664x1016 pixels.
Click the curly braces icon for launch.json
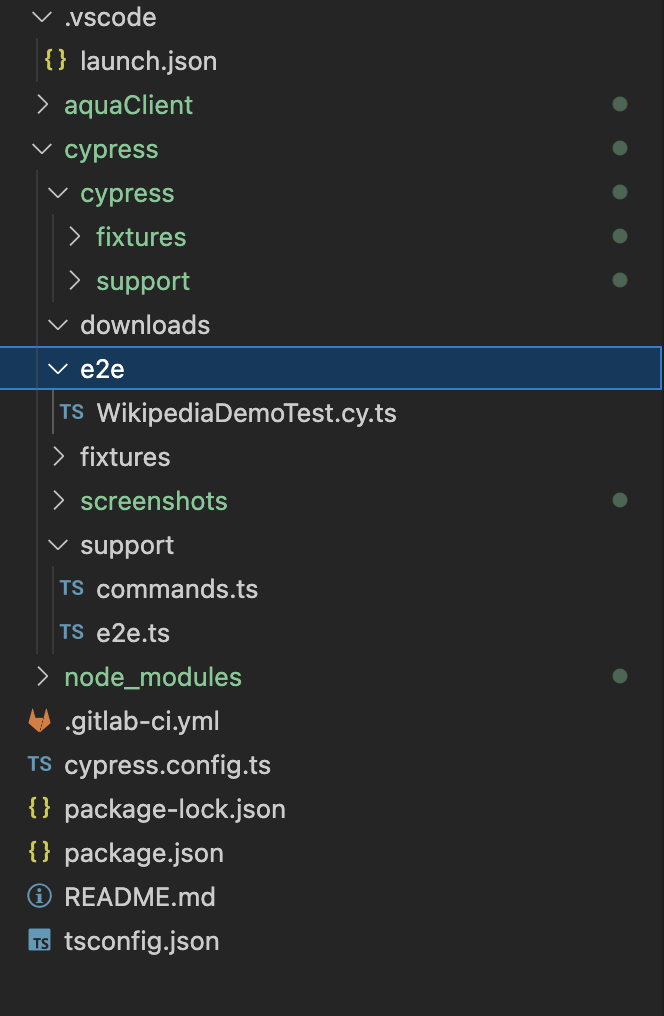pos(55,61)
